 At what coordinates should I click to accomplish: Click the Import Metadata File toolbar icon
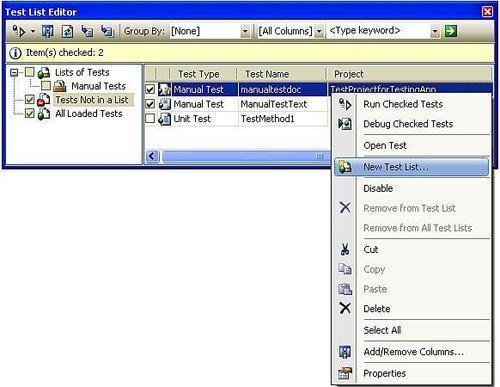(x=107, y=32)
